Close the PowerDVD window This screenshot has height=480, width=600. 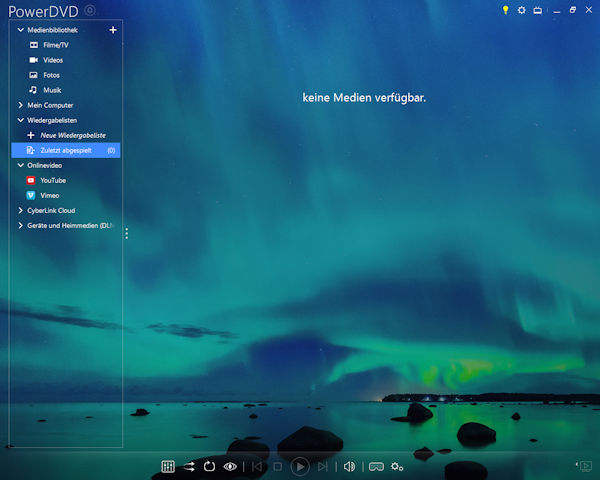(589, 10)
